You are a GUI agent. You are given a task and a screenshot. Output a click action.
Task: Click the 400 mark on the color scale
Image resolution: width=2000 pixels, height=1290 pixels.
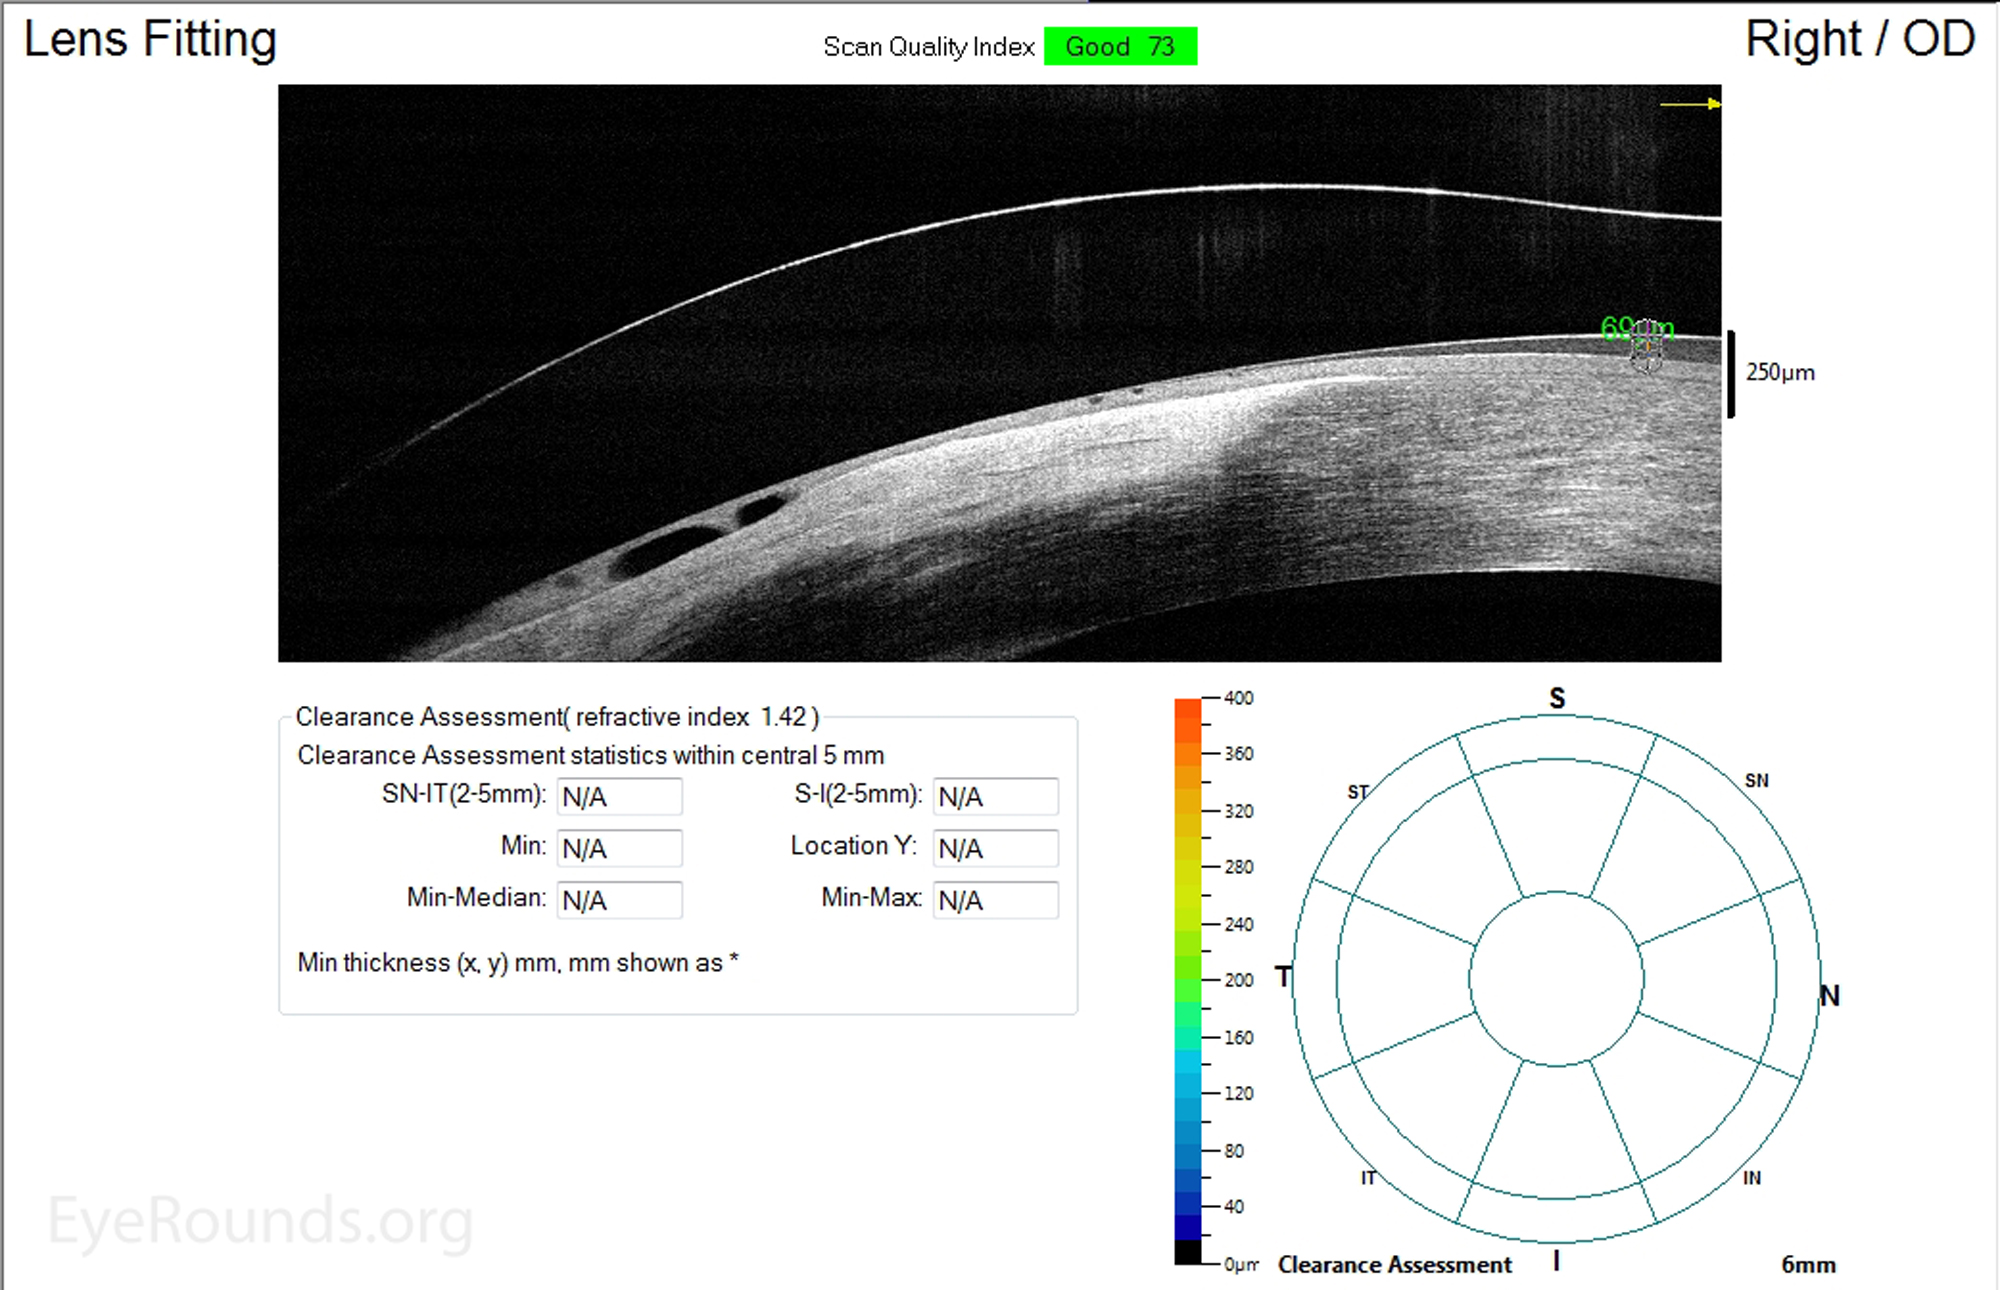(1238, 698)
